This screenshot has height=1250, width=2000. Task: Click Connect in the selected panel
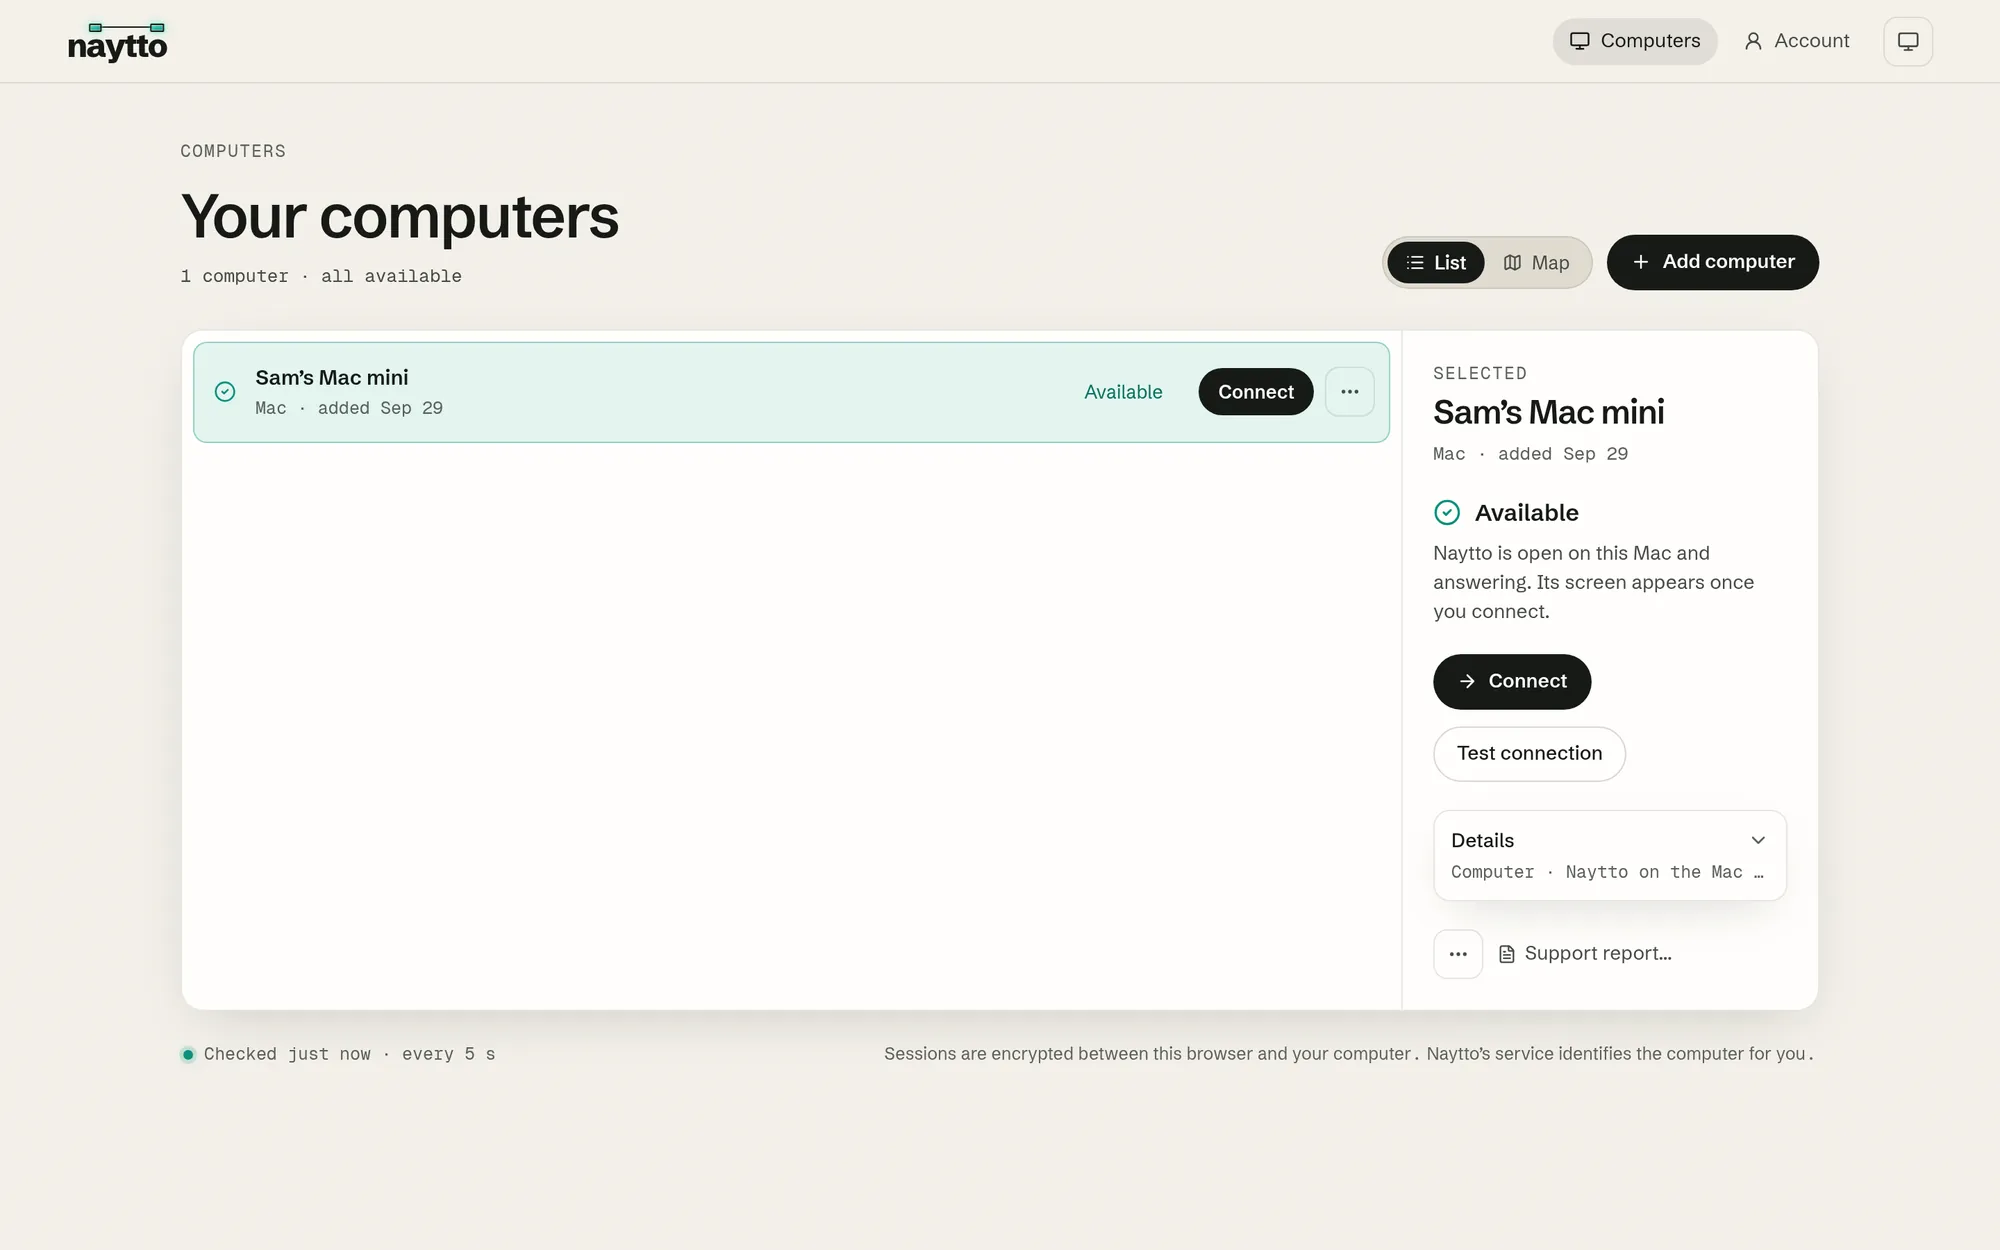(1512, 682)
